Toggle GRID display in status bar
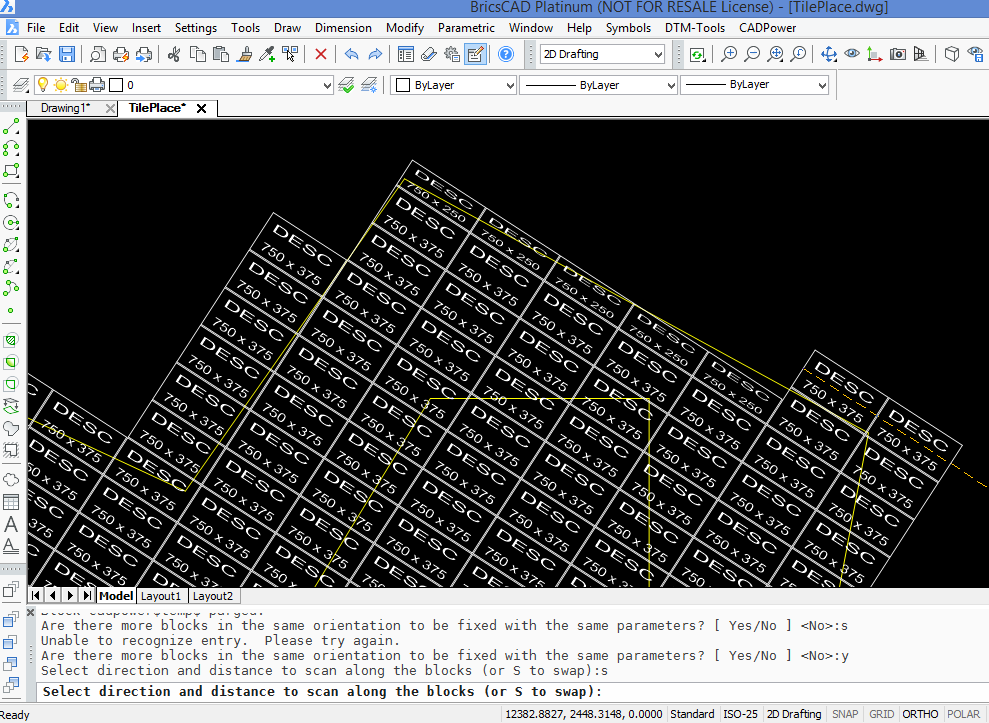This screenshot has width=989, height=723. click(881, 714)
